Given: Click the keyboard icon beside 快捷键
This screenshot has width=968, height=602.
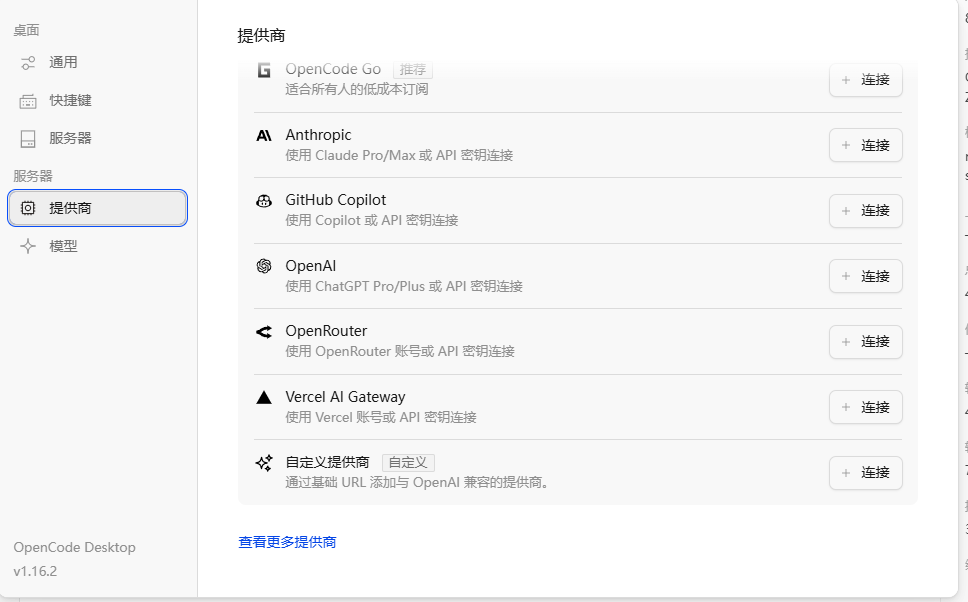Looking at the screenshot, I should point(28,101).
